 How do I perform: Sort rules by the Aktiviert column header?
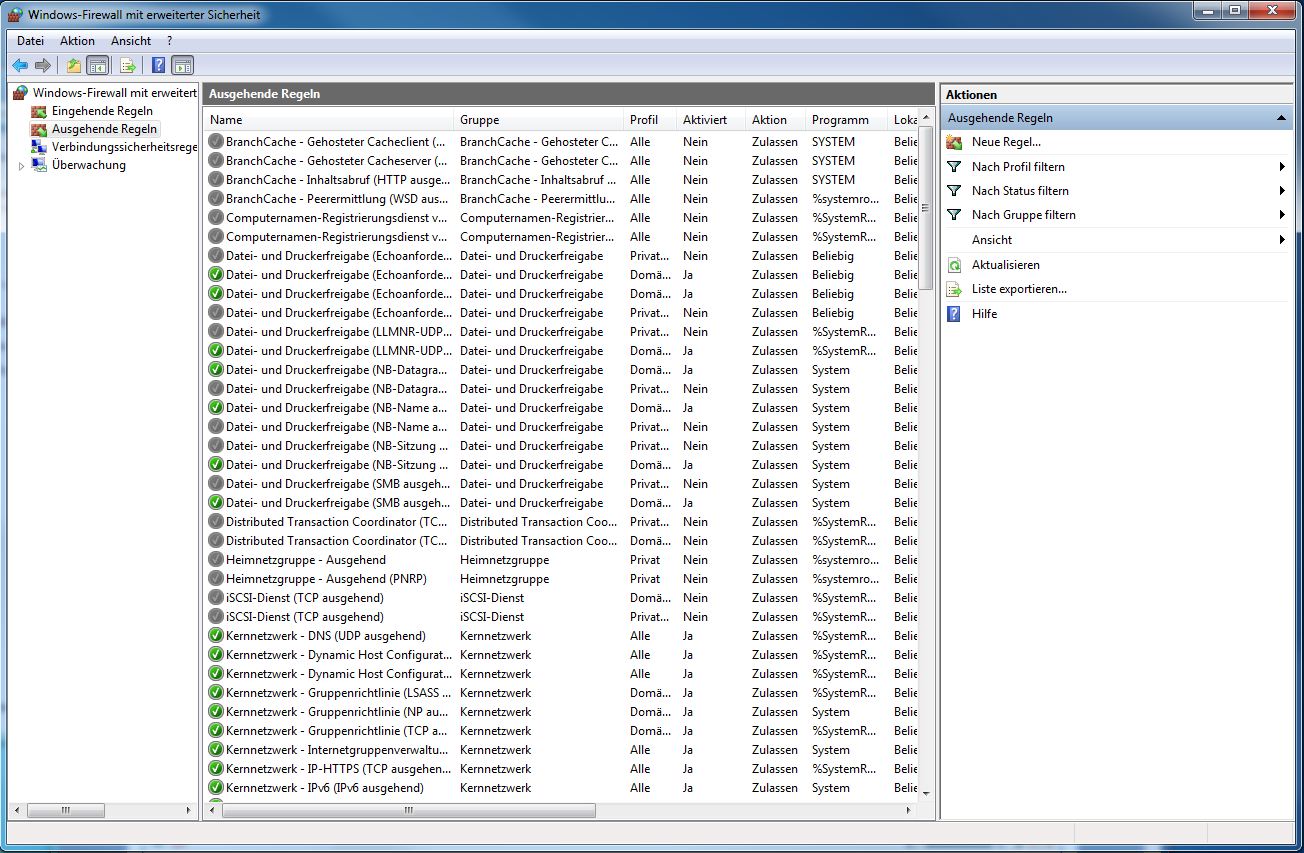point(711,120)
